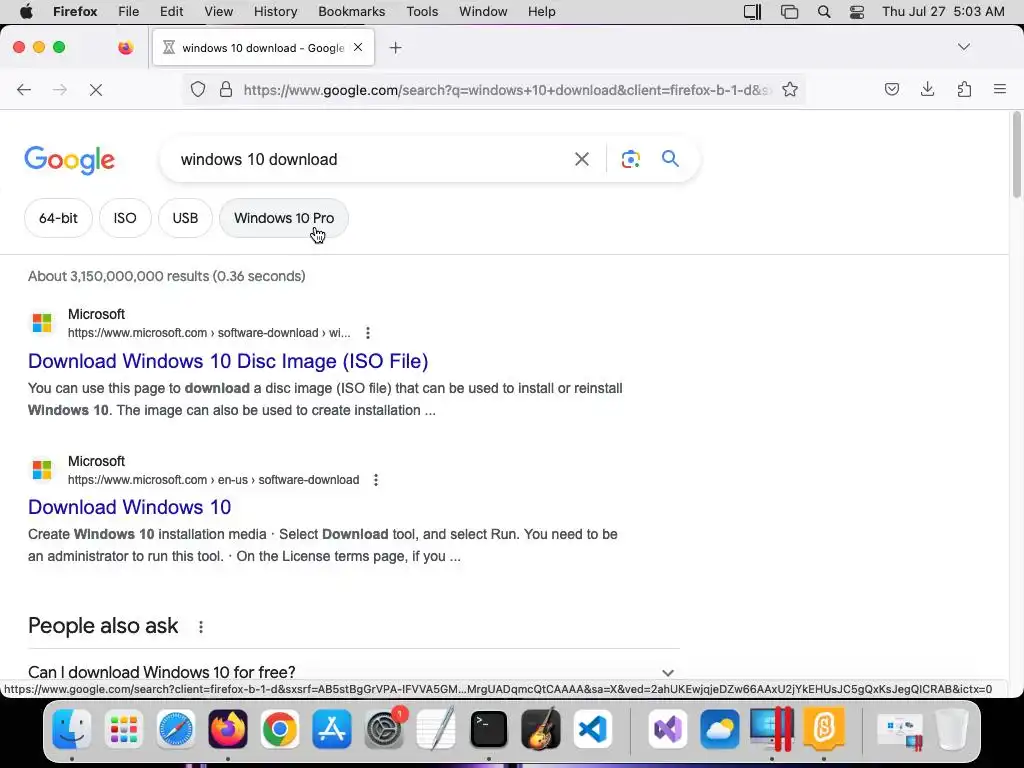Filter results by ISO chip
The width and height of the screenshot is (1024, 768).
pyautogui.click(x=125, y=218)
